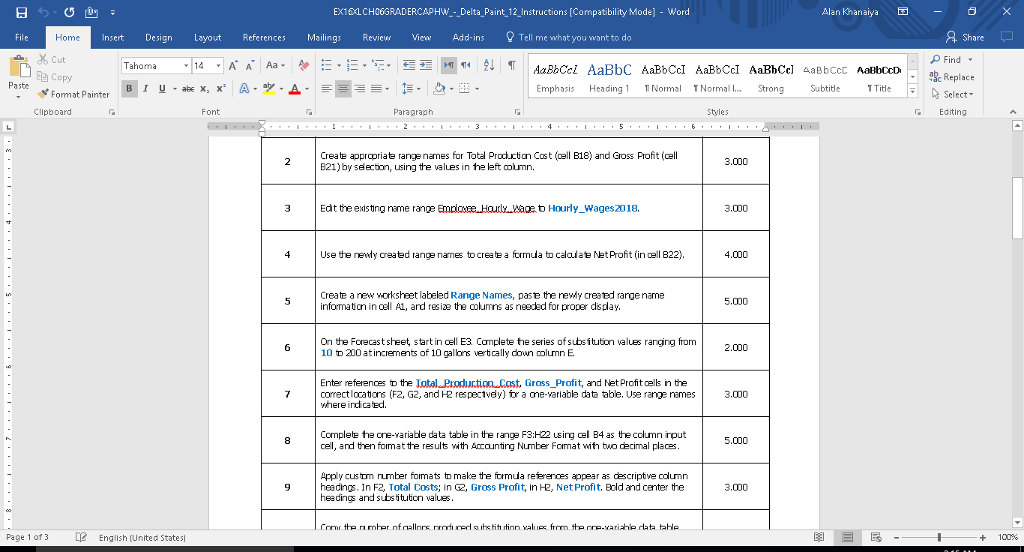Switch to the Mailings tab
Viewport: 1024px width, 552px height.
pyautogui.click(x=325, y=37)
